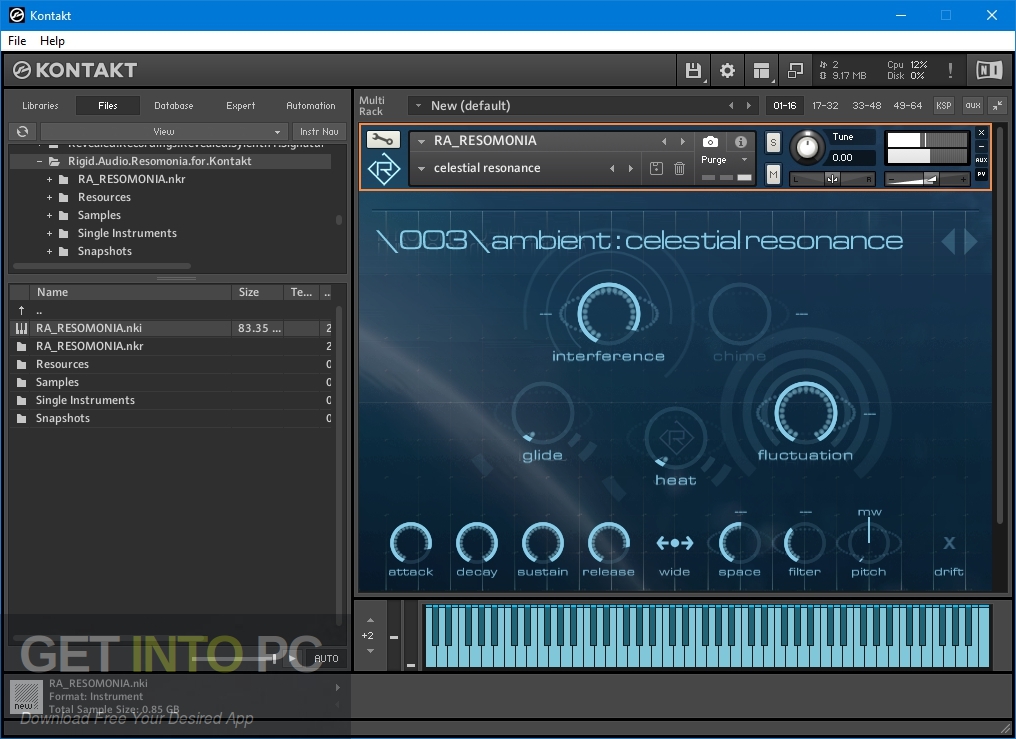Open the New (default) multi dropdown
The width and height of the screenshot is (1016, 739).
(x=419, y=106)
